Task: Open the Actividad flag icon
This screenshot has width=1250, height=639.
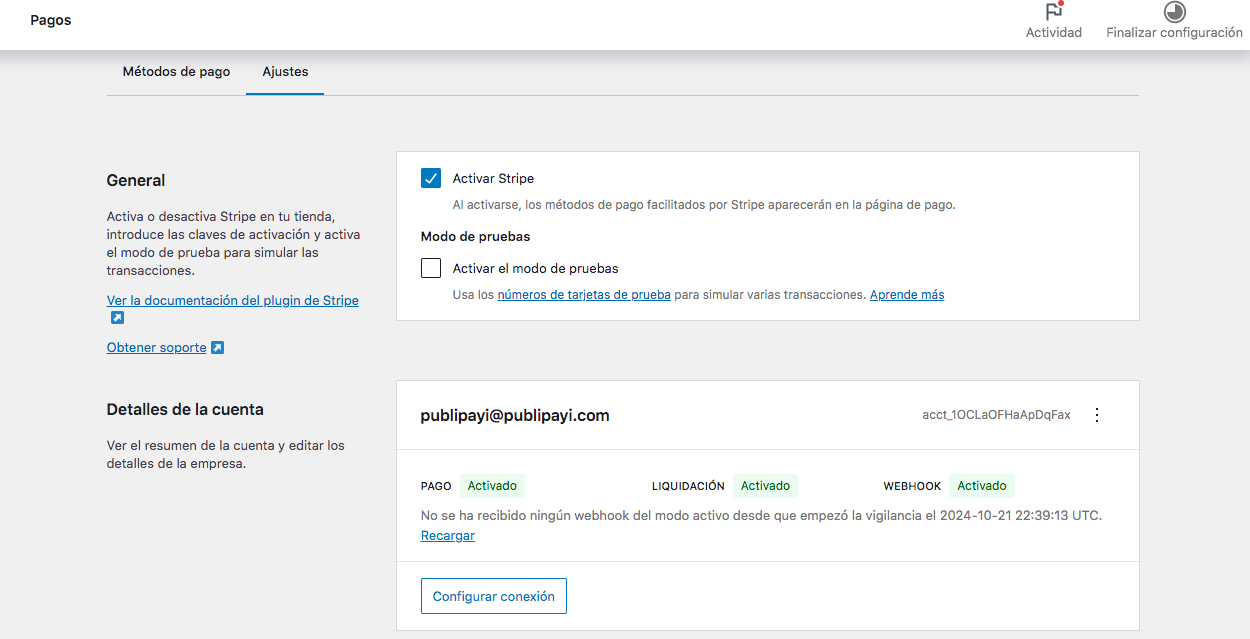Action: click(x=1054, y=11)
